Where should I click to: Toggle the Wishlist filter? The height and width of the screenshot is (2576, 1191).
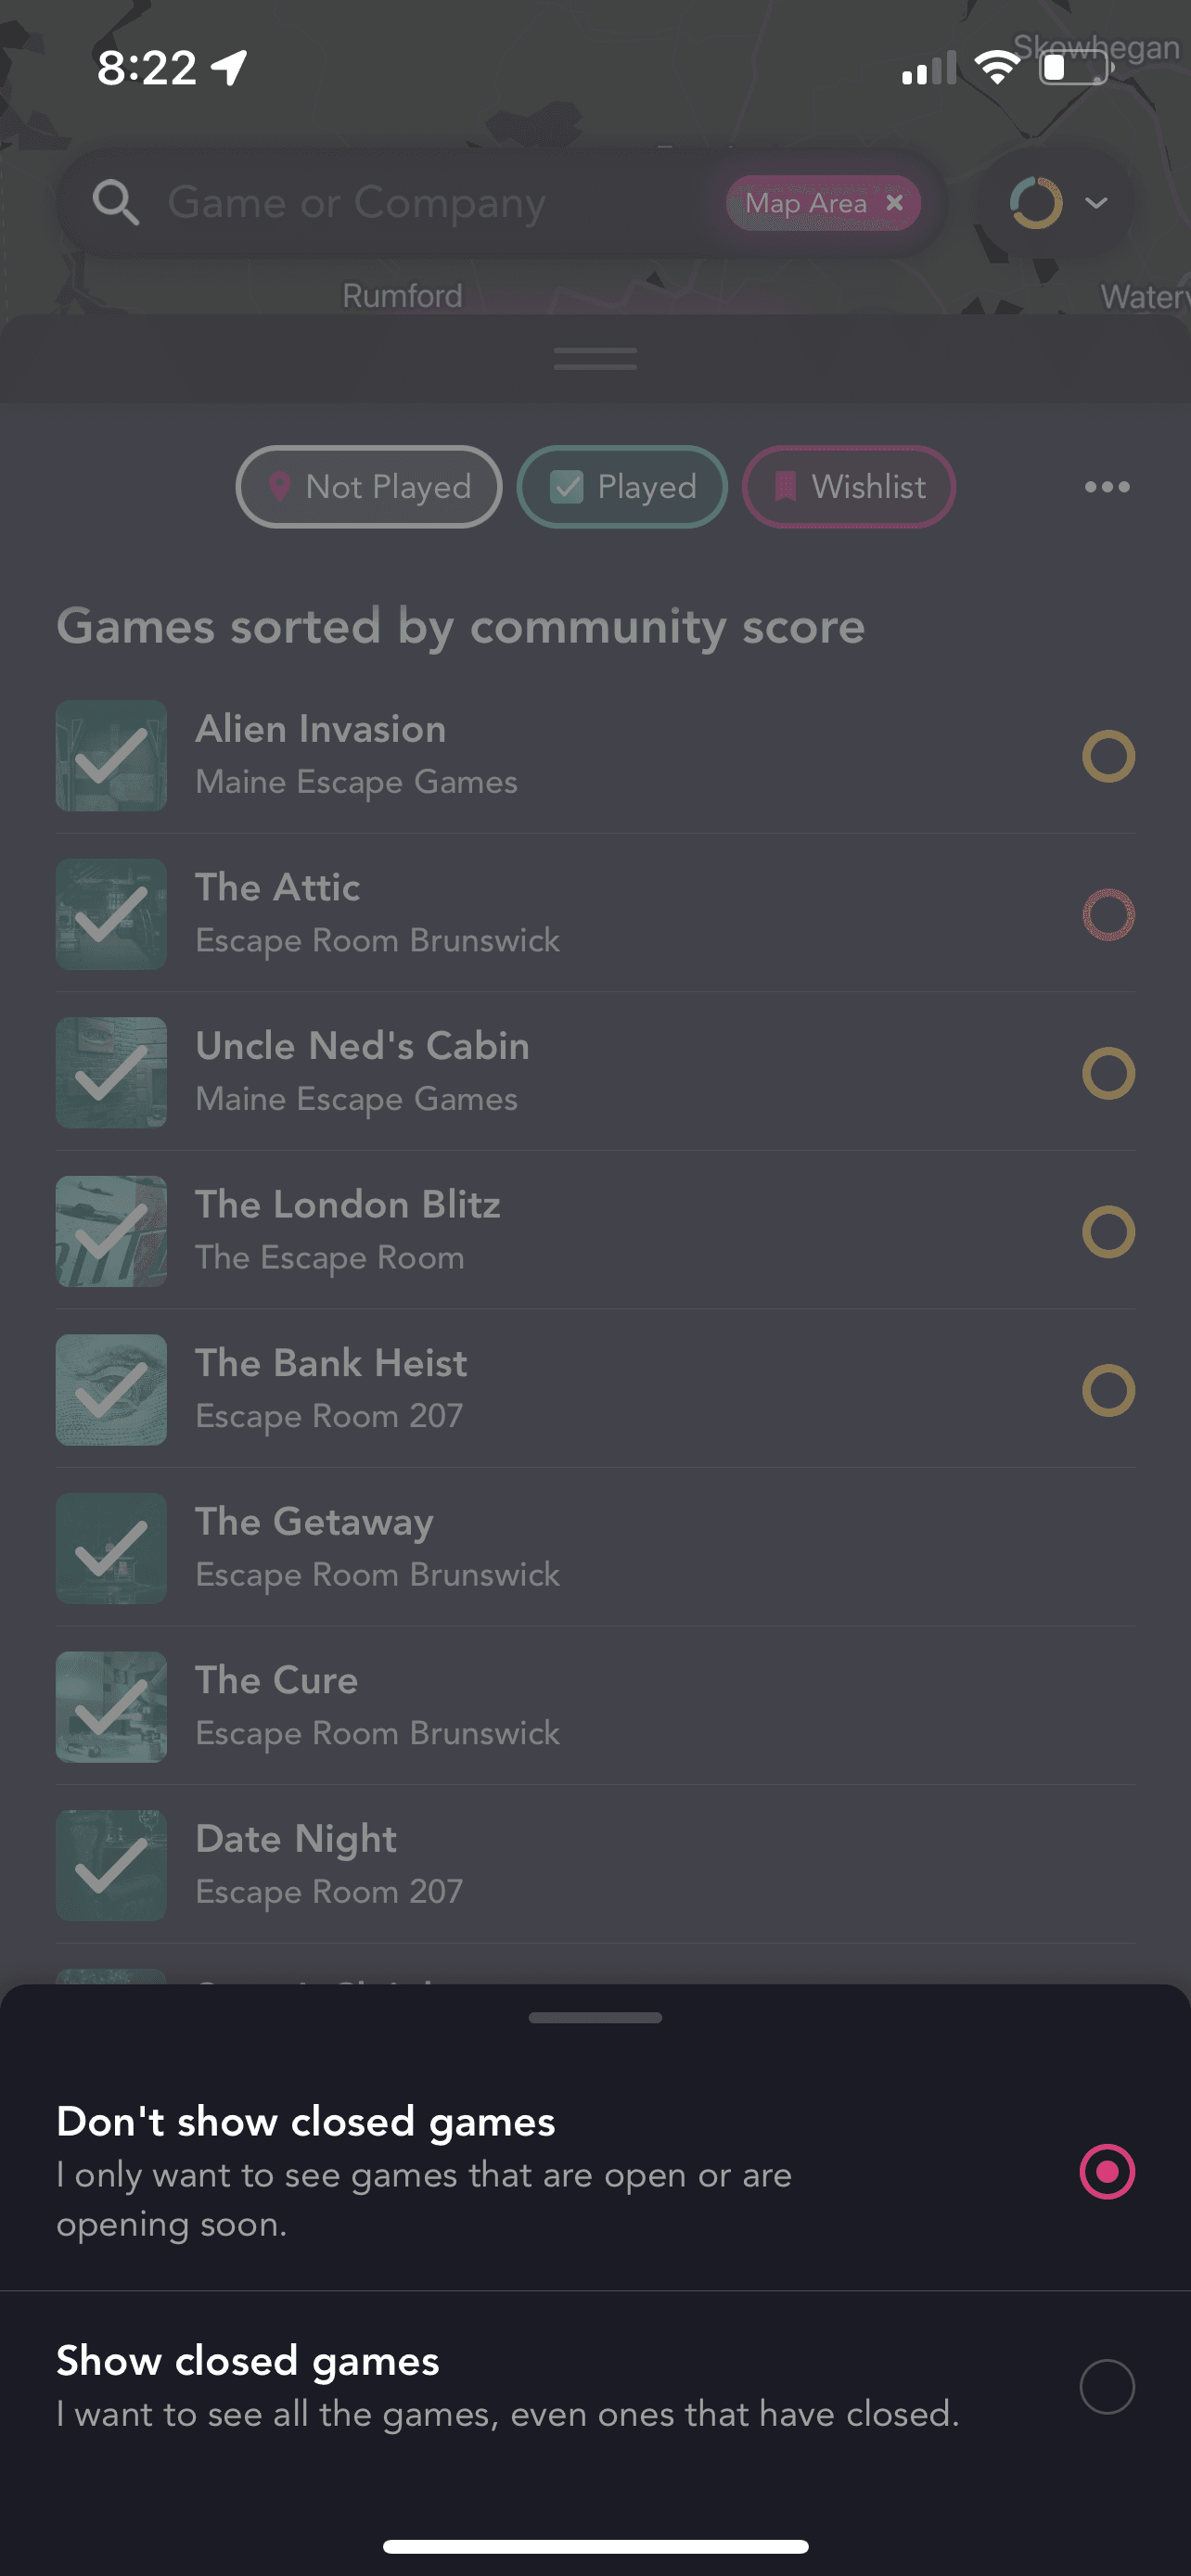click(848, 487)
